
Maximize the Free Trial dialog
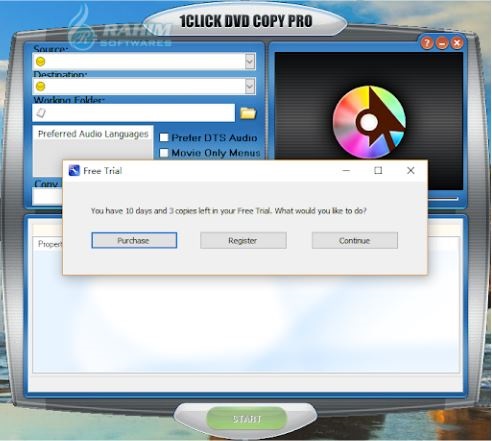point(378,171)
